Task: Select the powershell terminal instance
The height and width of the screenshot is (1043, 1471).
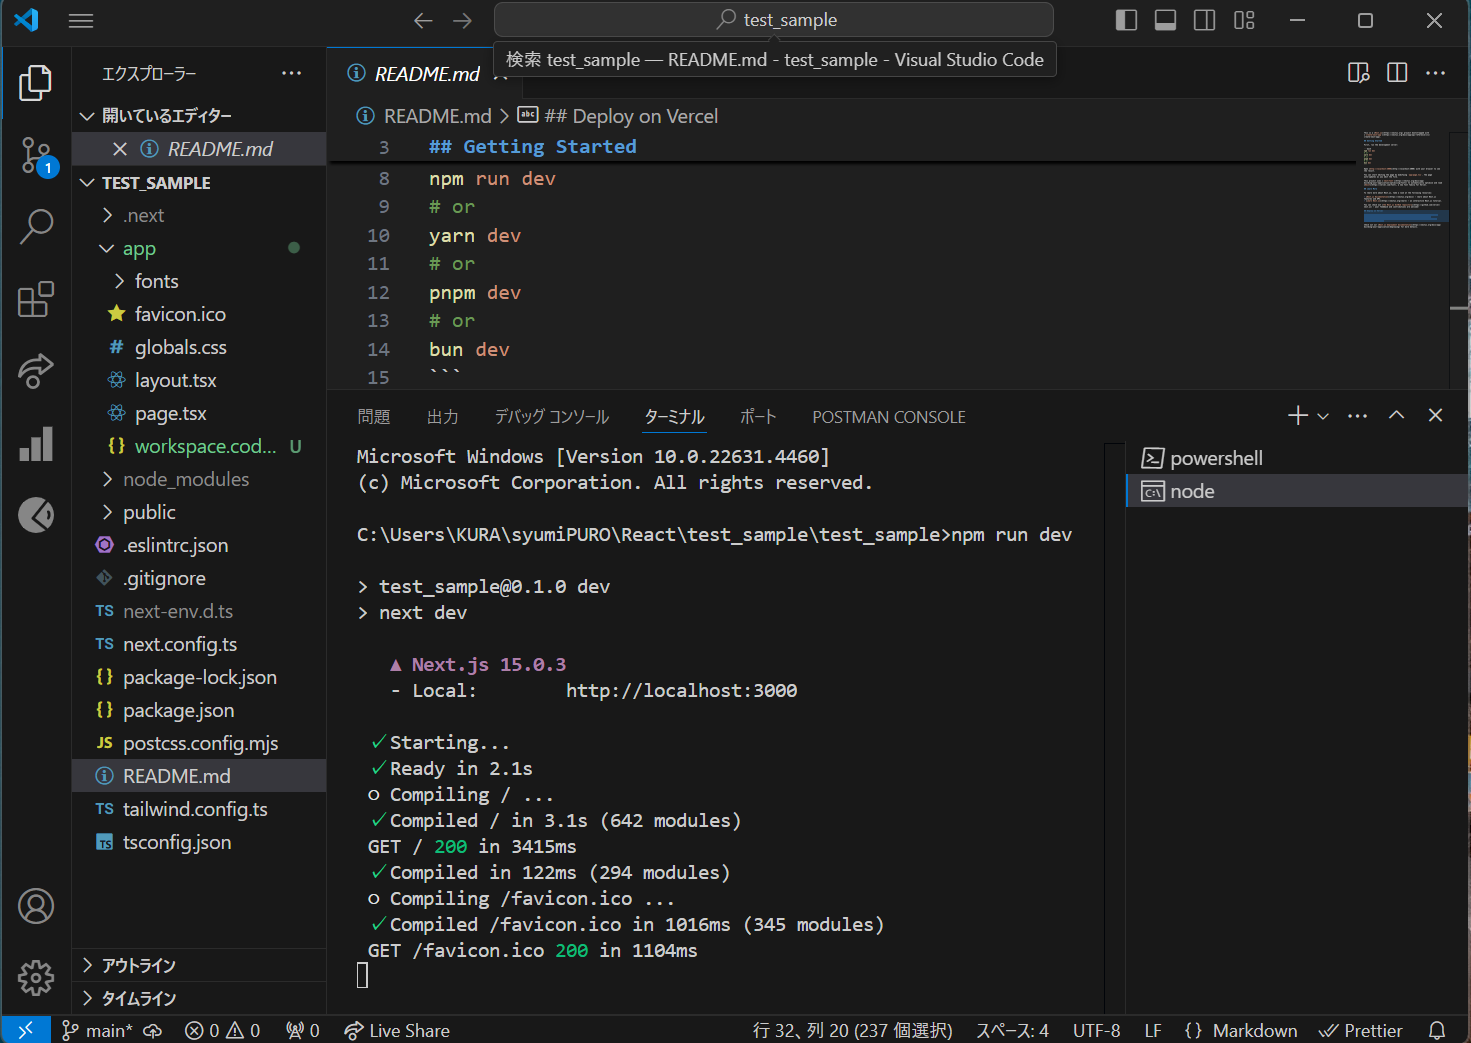Action: click(1298, 458)
